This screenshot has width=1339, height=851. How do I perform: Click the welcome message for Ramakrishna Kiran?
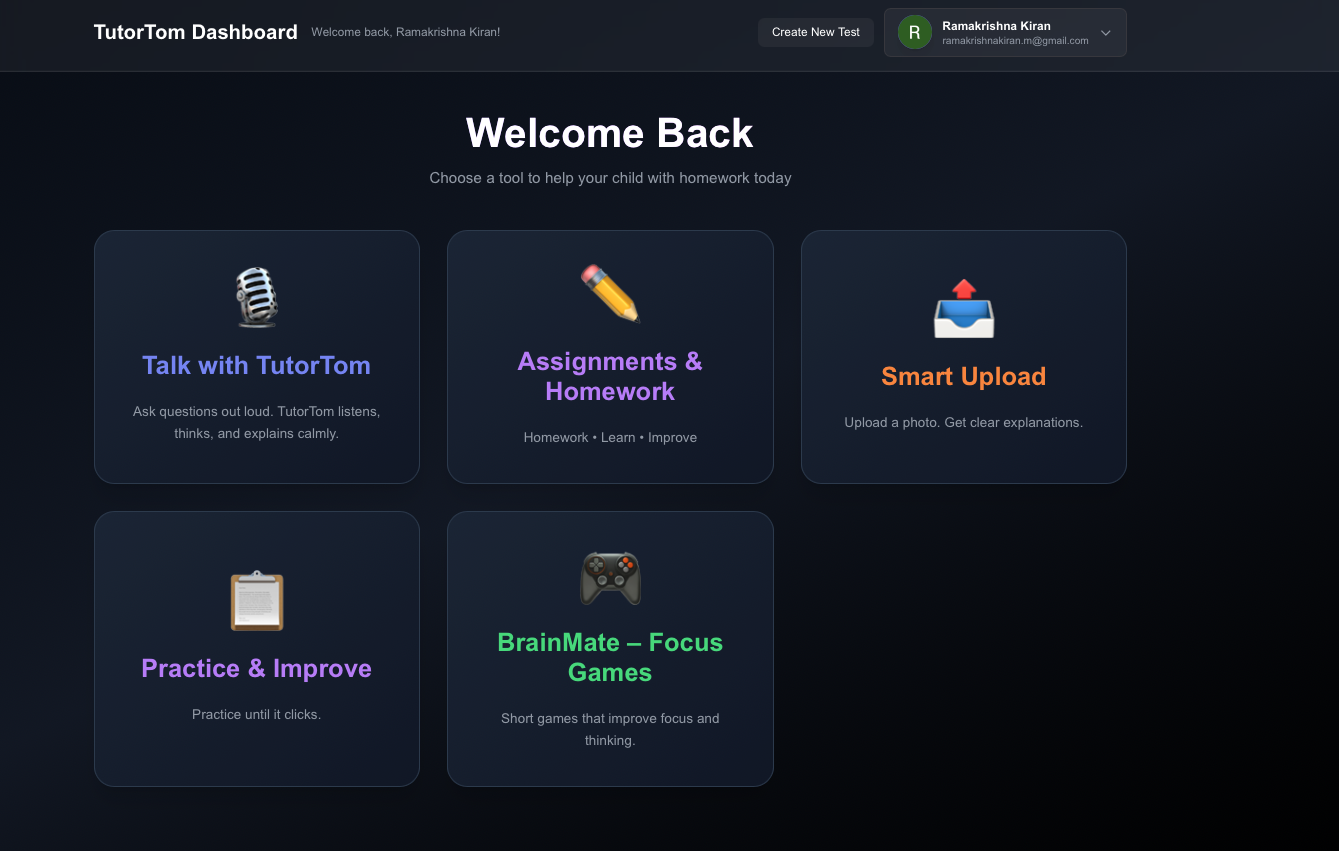(x=405, y=32)
